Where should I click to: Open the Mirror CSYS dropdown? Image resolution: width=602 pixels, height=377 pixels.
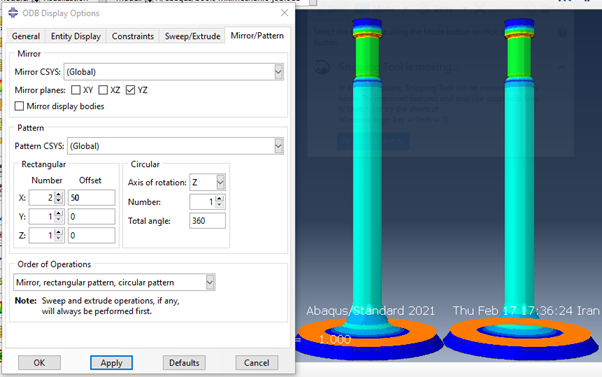pyautogui.click(x=278, y=72)
